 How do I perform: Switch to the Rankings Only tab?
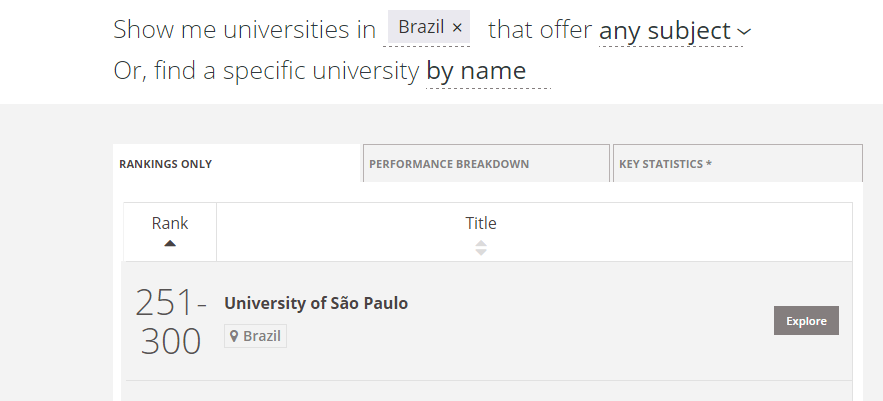165,164
